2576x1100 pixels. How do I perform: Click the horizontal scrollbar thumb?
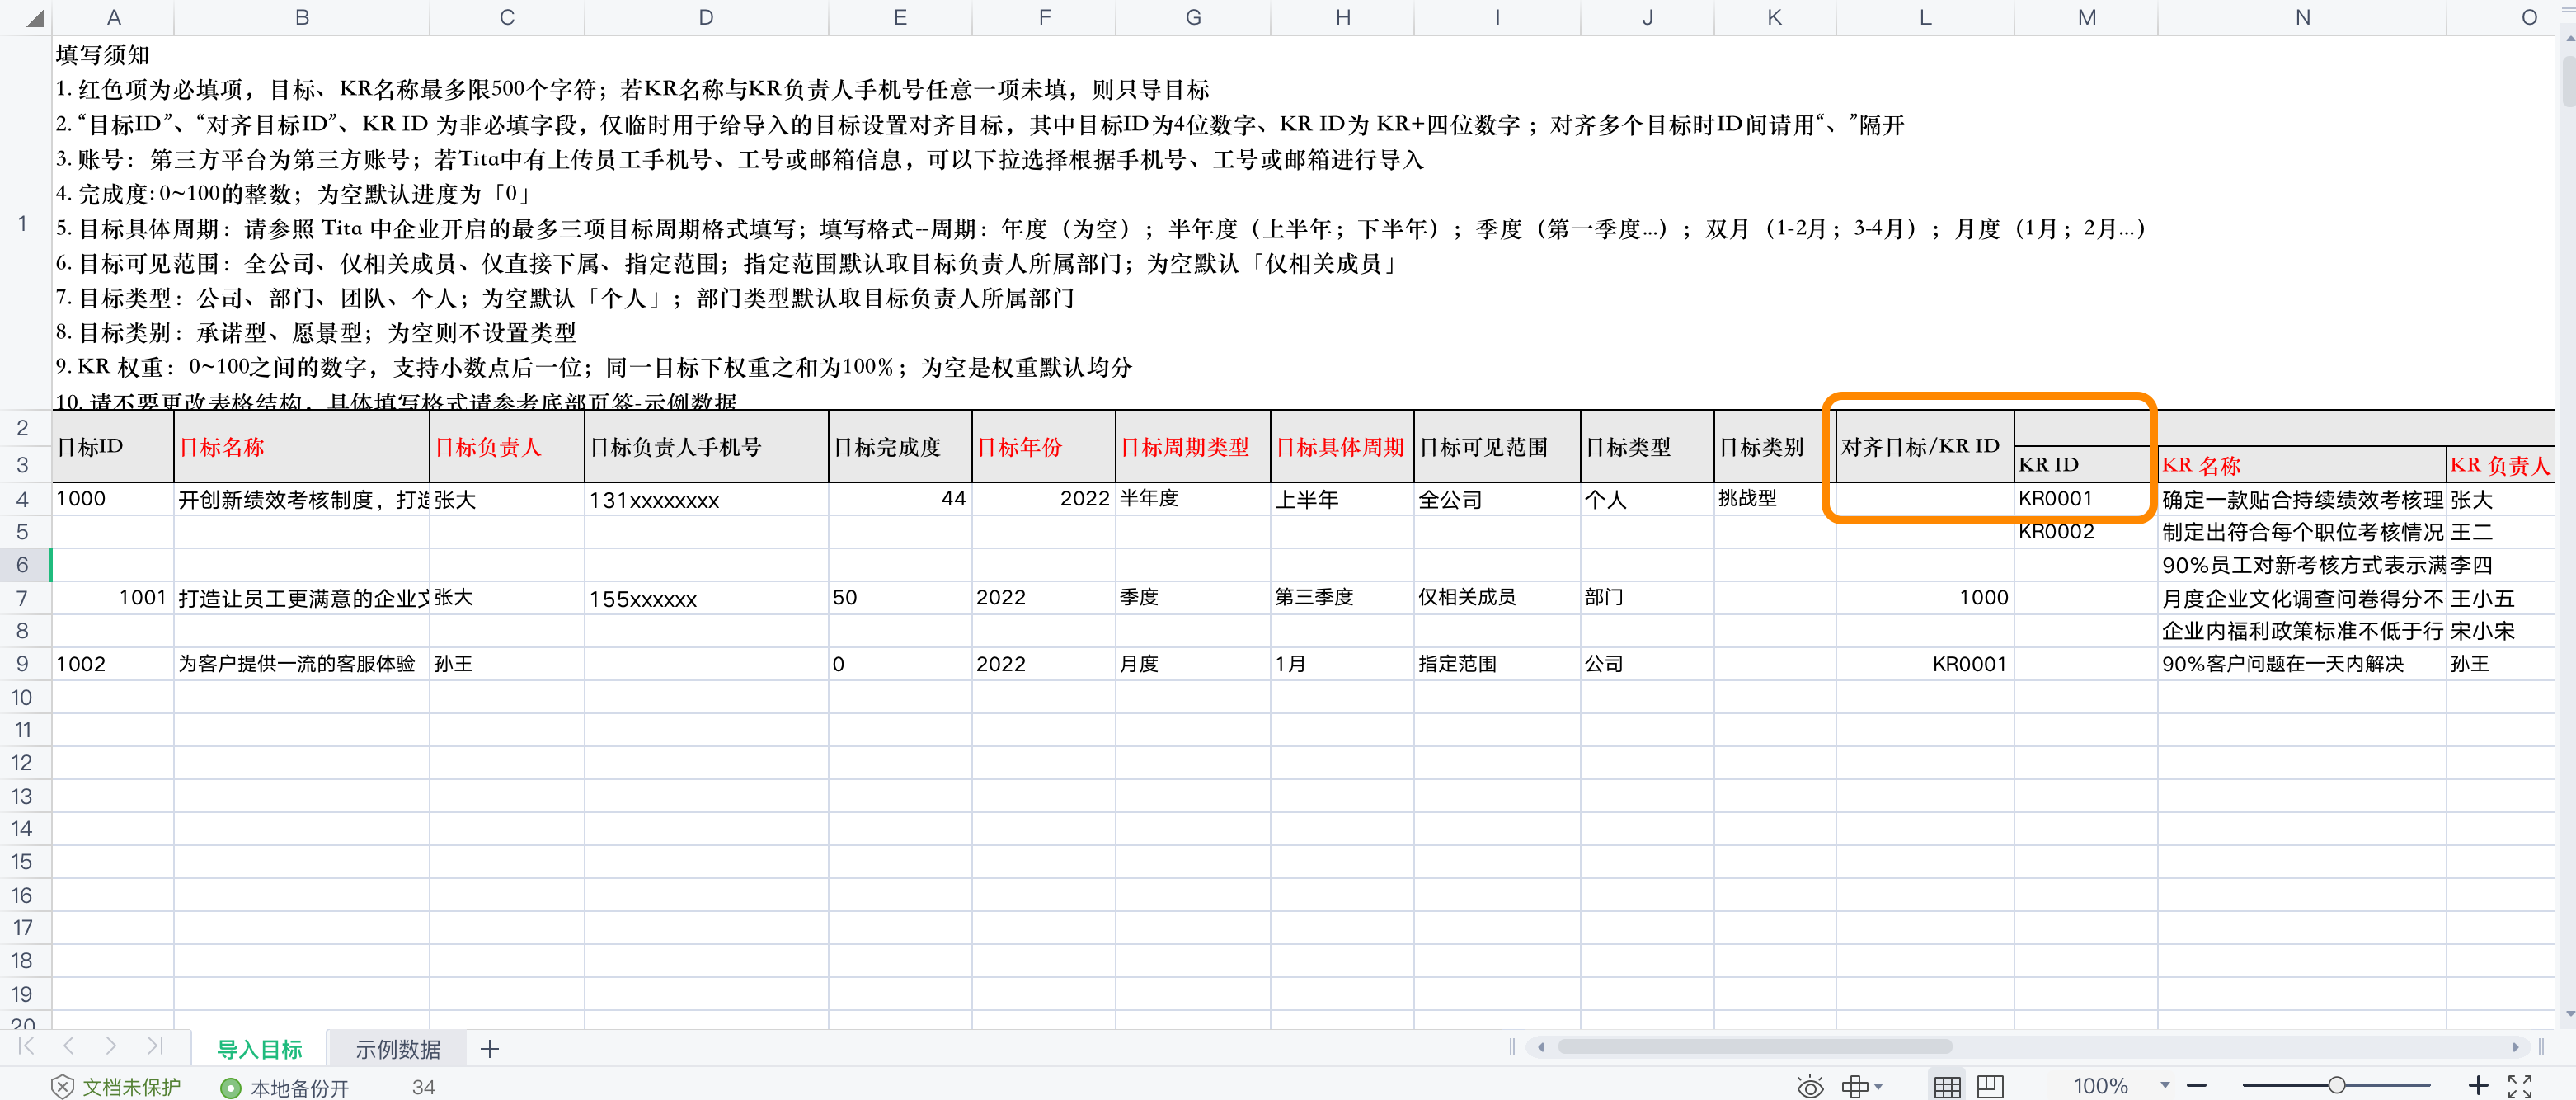pos(1755,1047)
